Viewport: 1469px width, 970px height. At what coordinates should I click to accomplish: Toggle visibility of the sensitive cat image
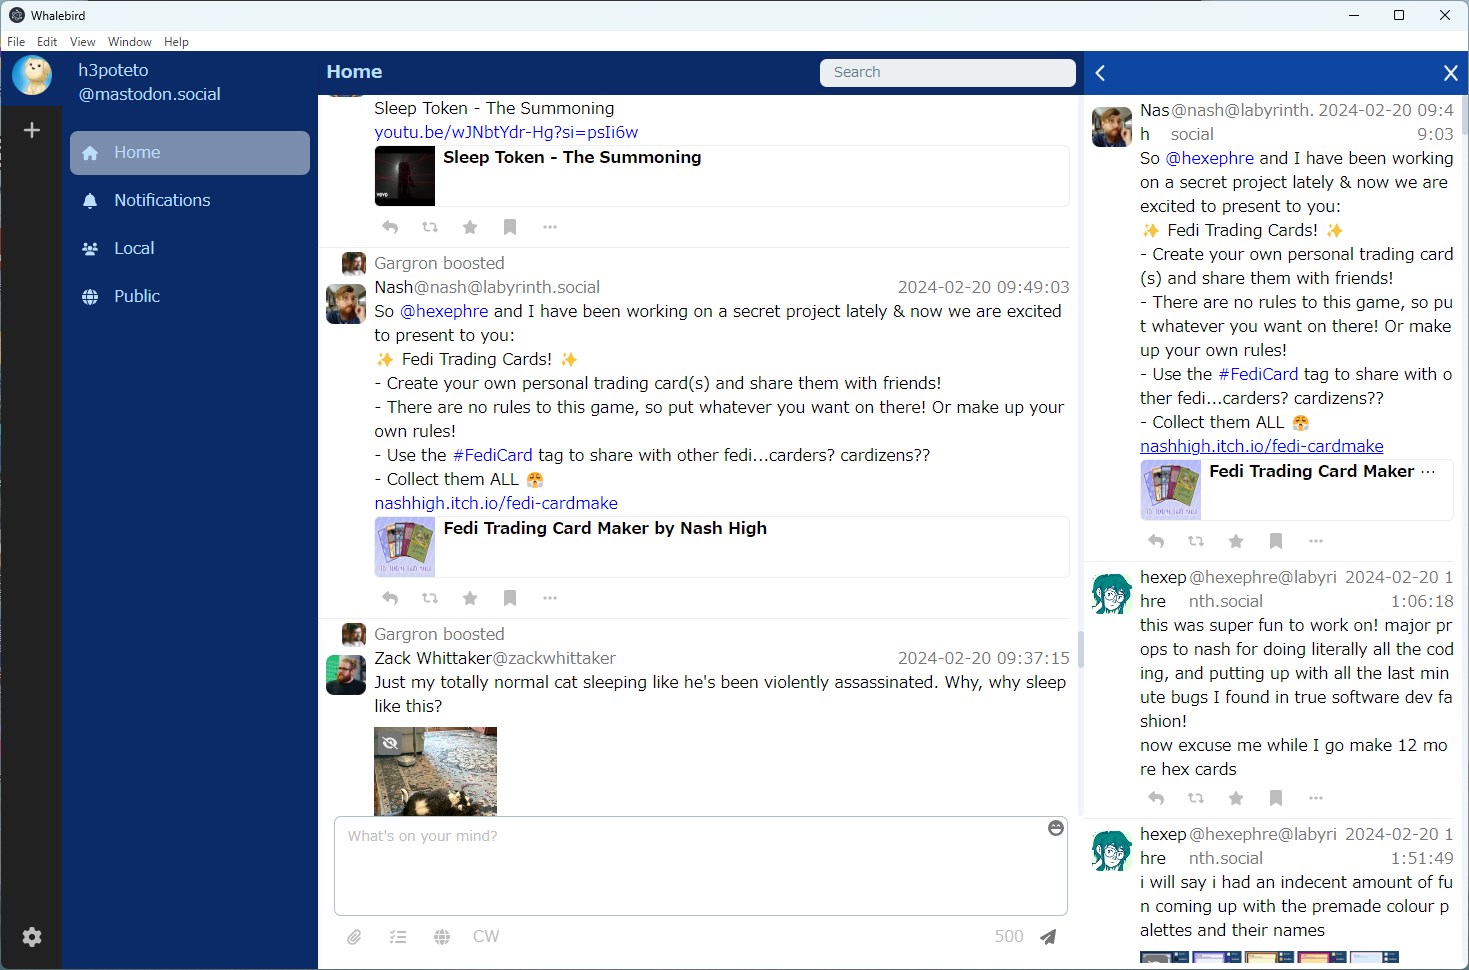[389, 742]
